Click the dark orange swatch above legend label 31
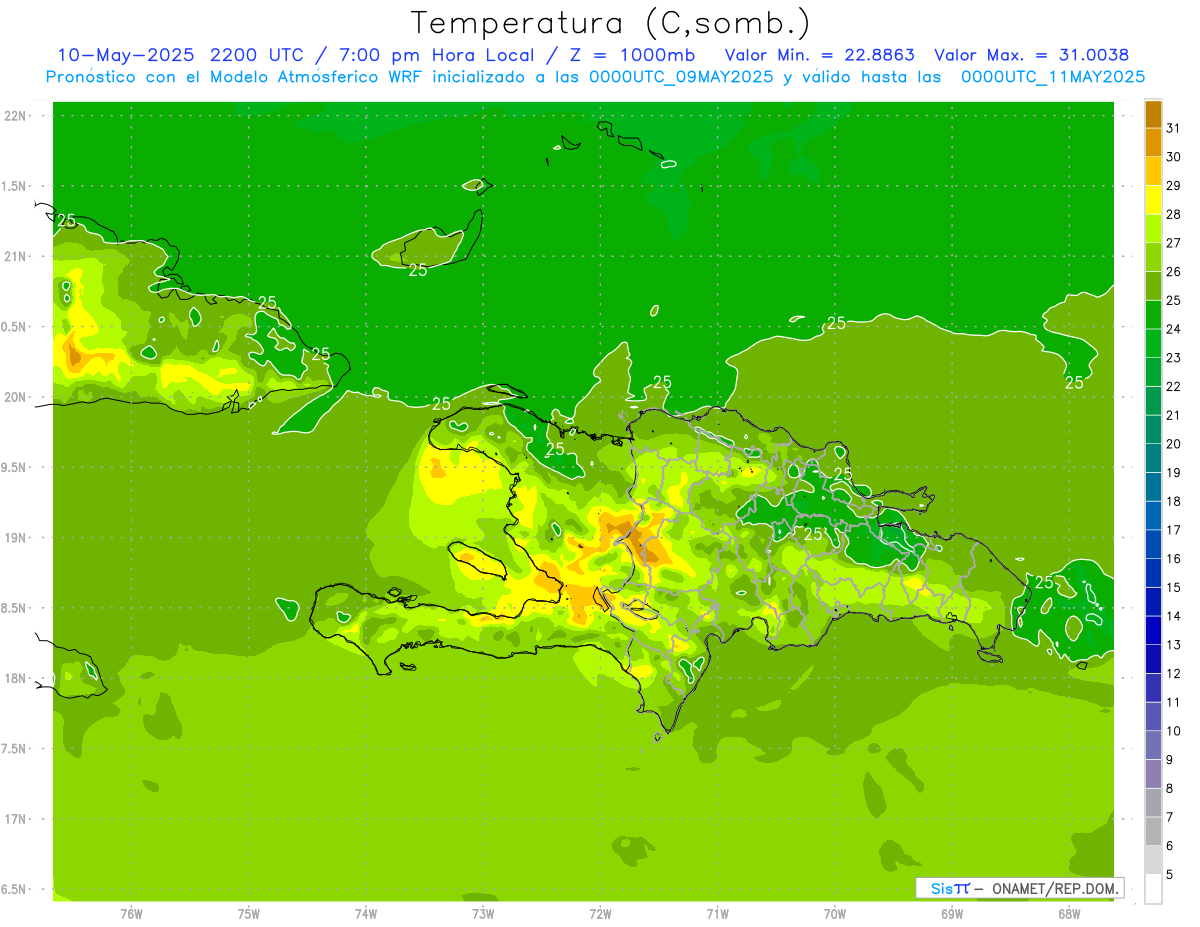This screenshot has height=927, width=1200. (1153, 114)
